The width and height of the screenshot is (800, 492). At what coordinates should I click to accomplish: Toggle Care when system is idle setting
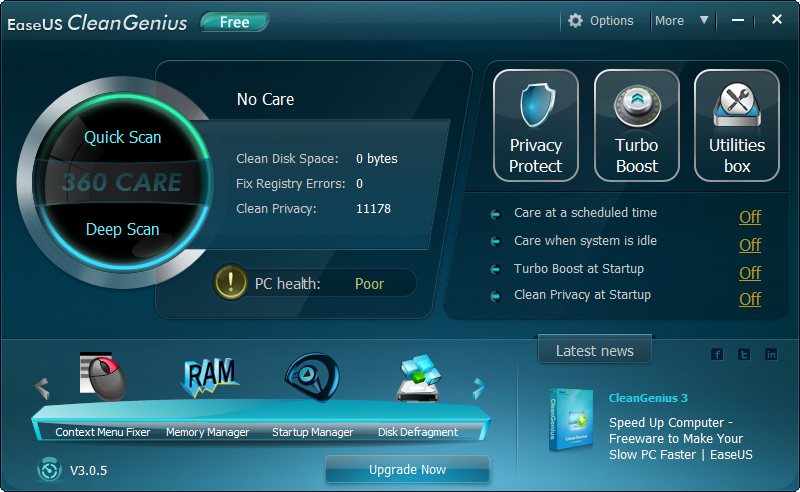[750, 245]
